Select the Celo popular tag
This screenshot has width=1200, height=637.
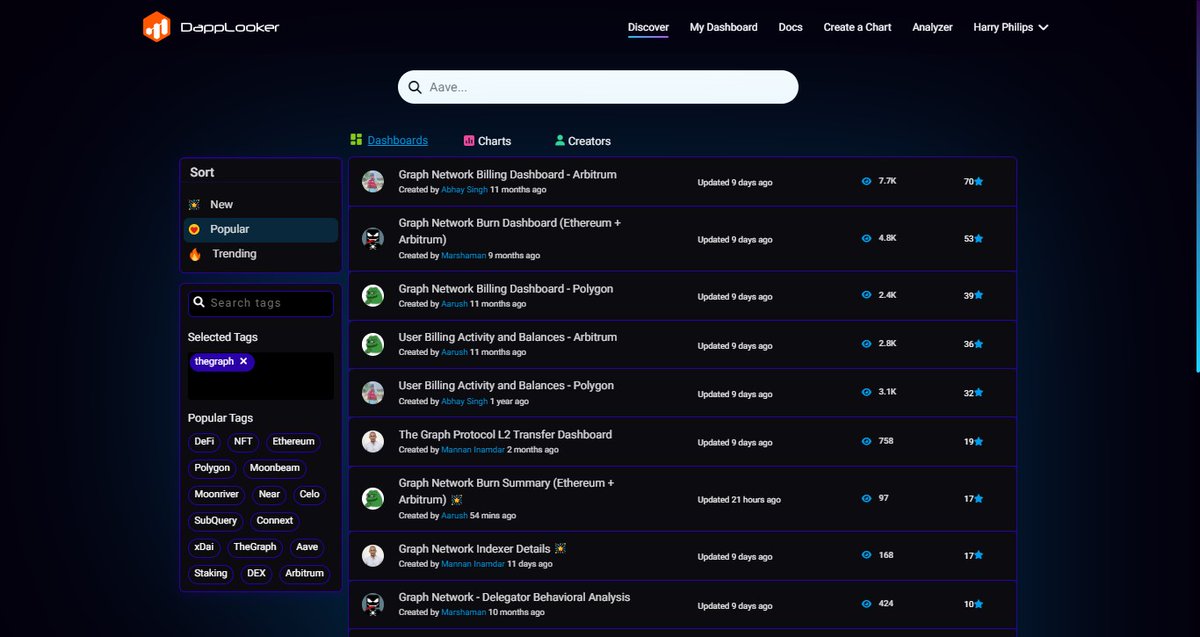pos(309,494)
